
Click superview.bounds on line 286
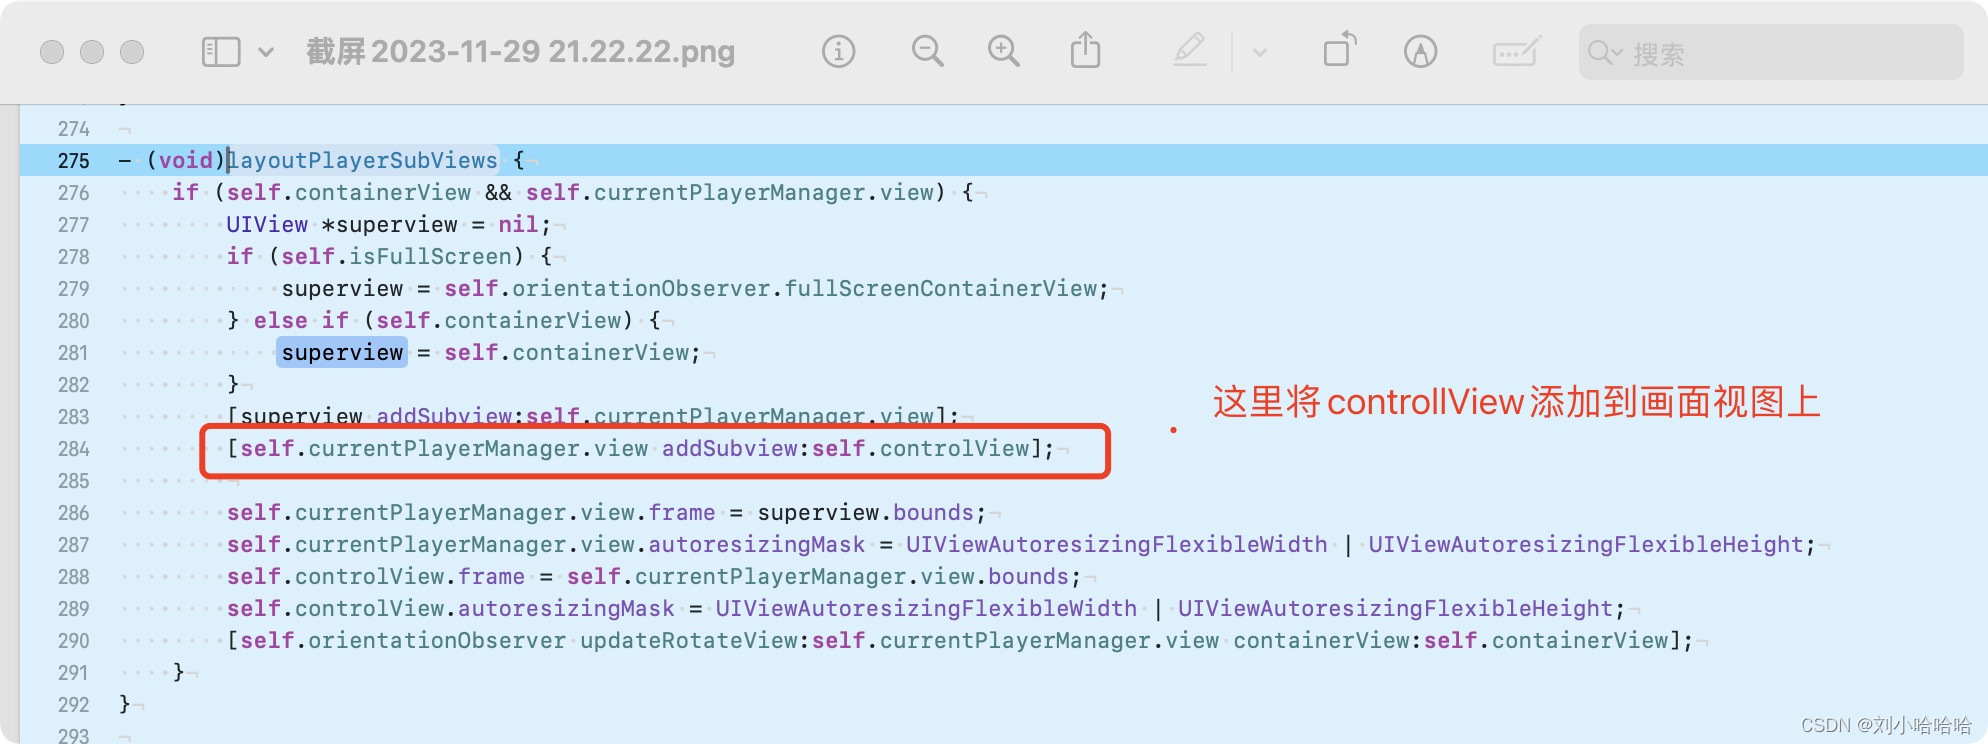coord(865,513)
